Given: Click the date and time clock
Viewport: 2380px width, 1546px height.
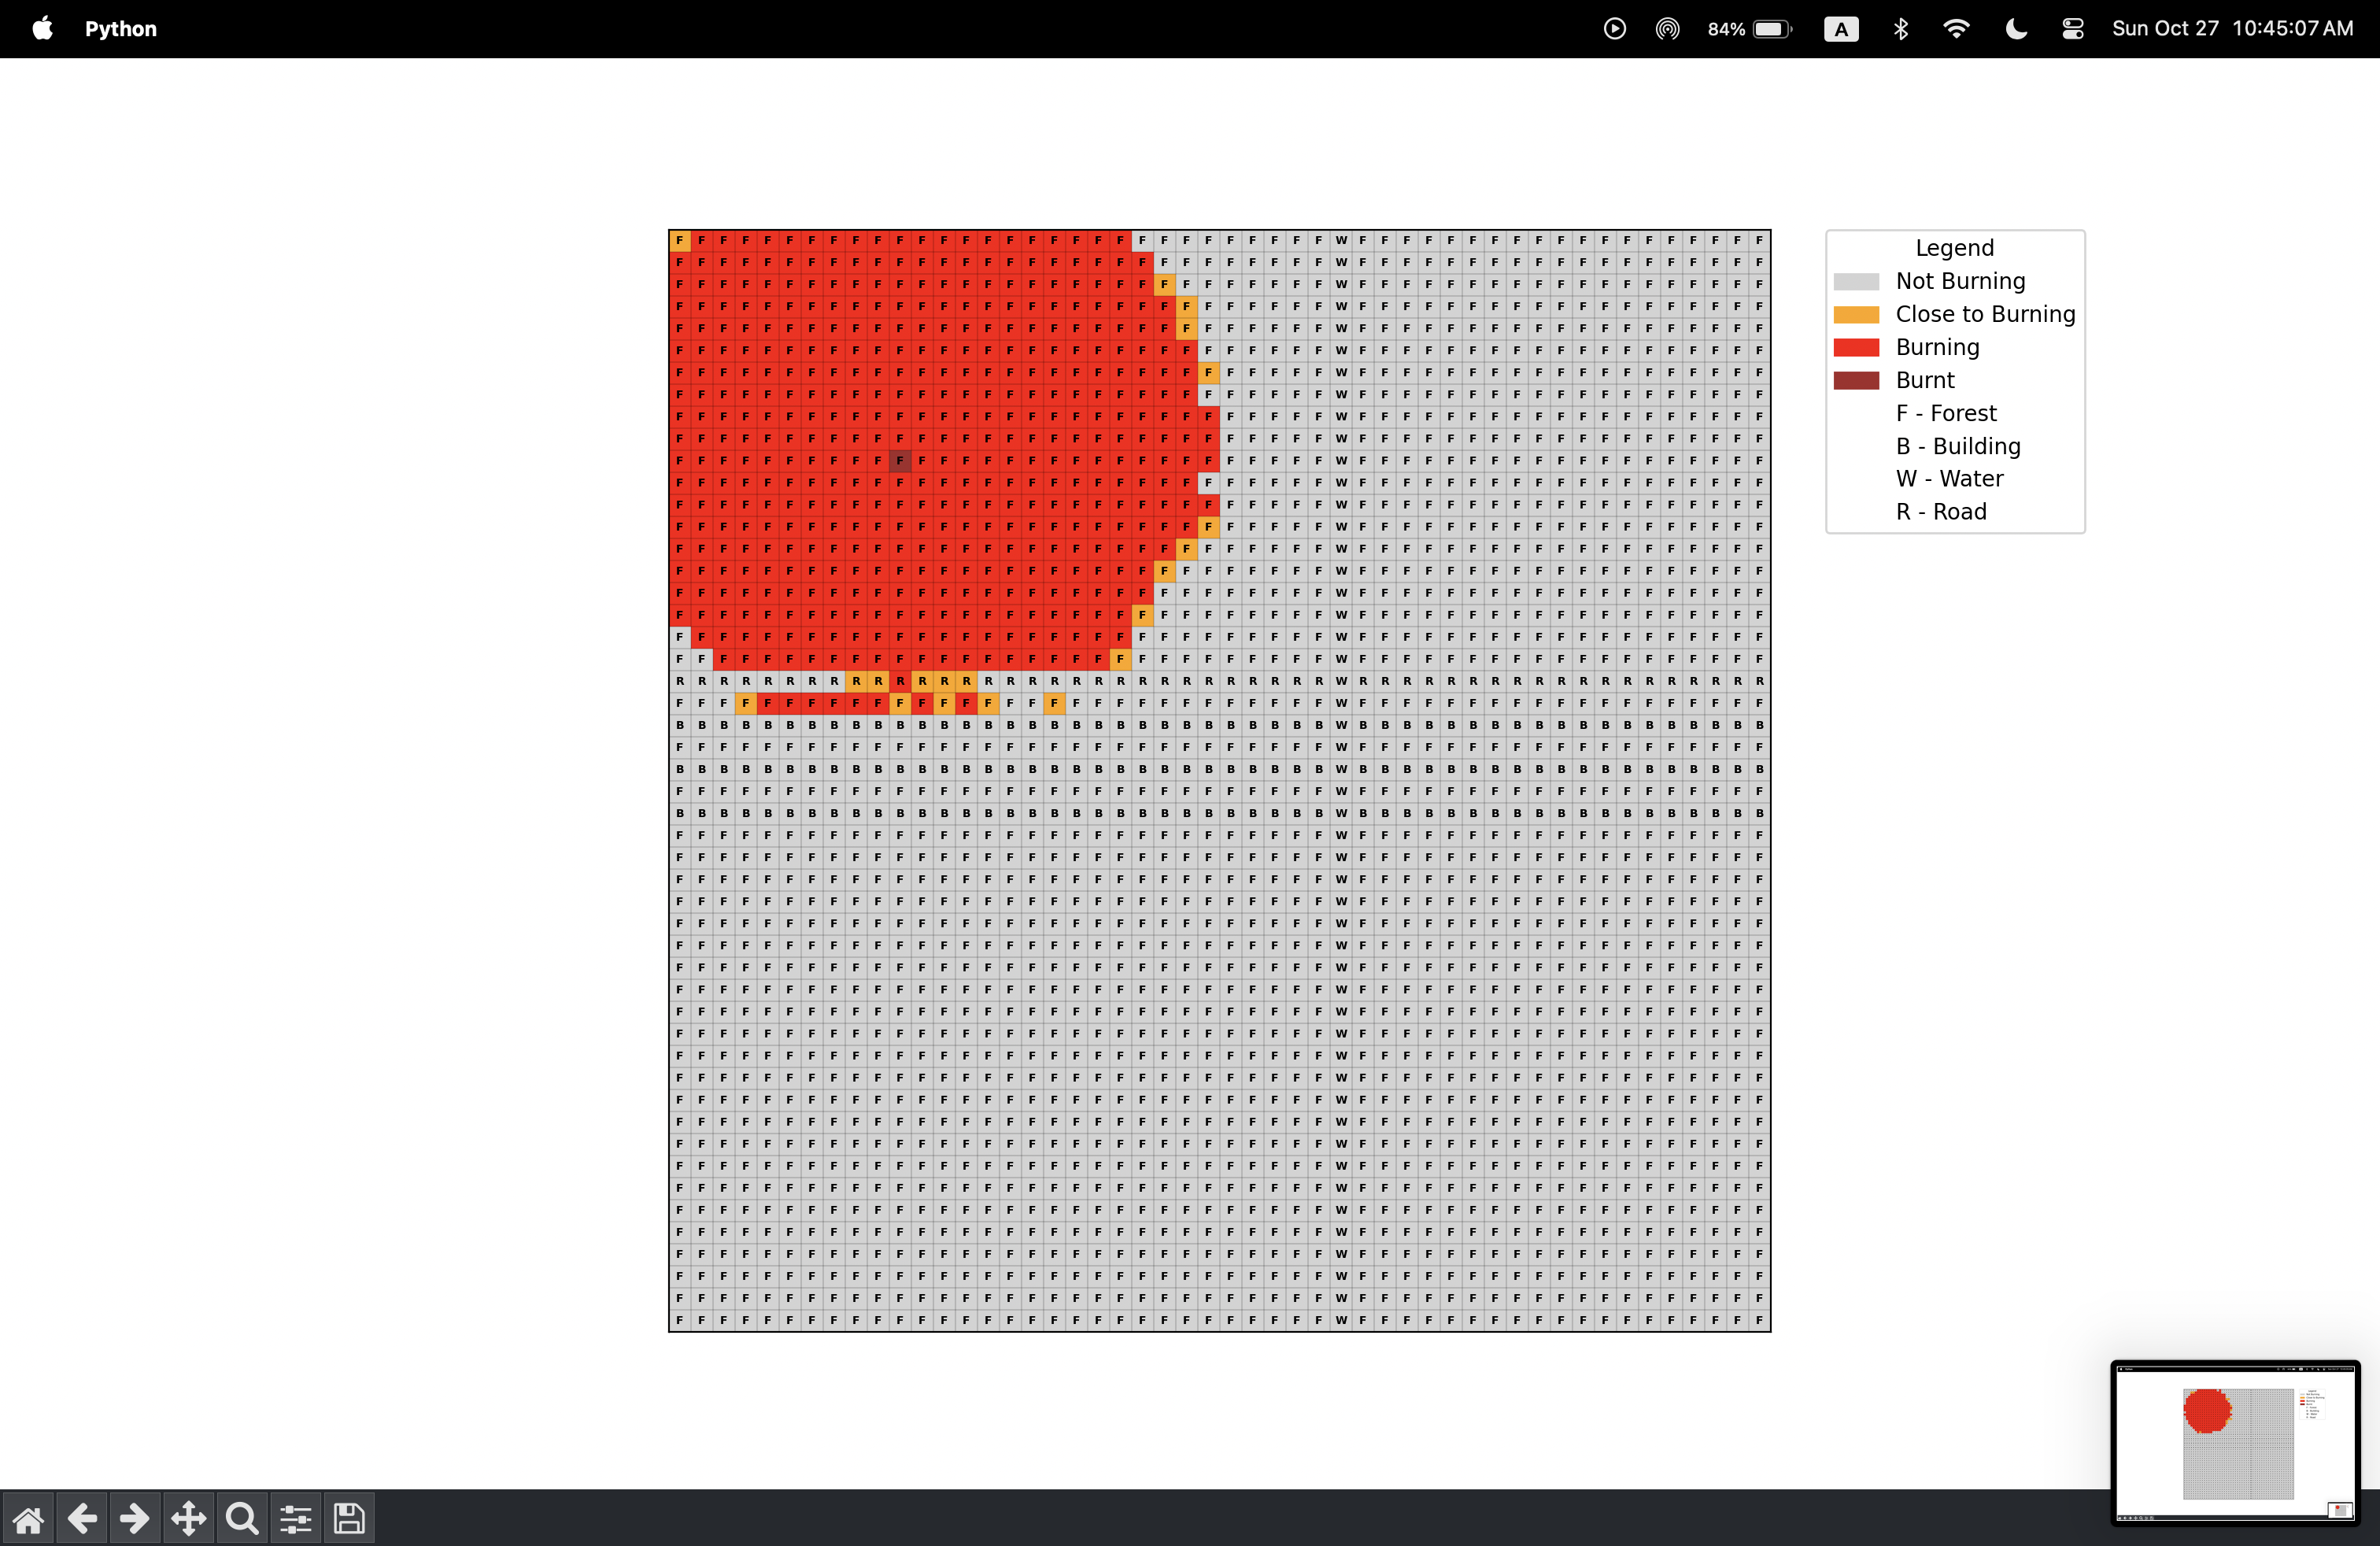Looking at the screenshot, I should tap(2232, 29).
